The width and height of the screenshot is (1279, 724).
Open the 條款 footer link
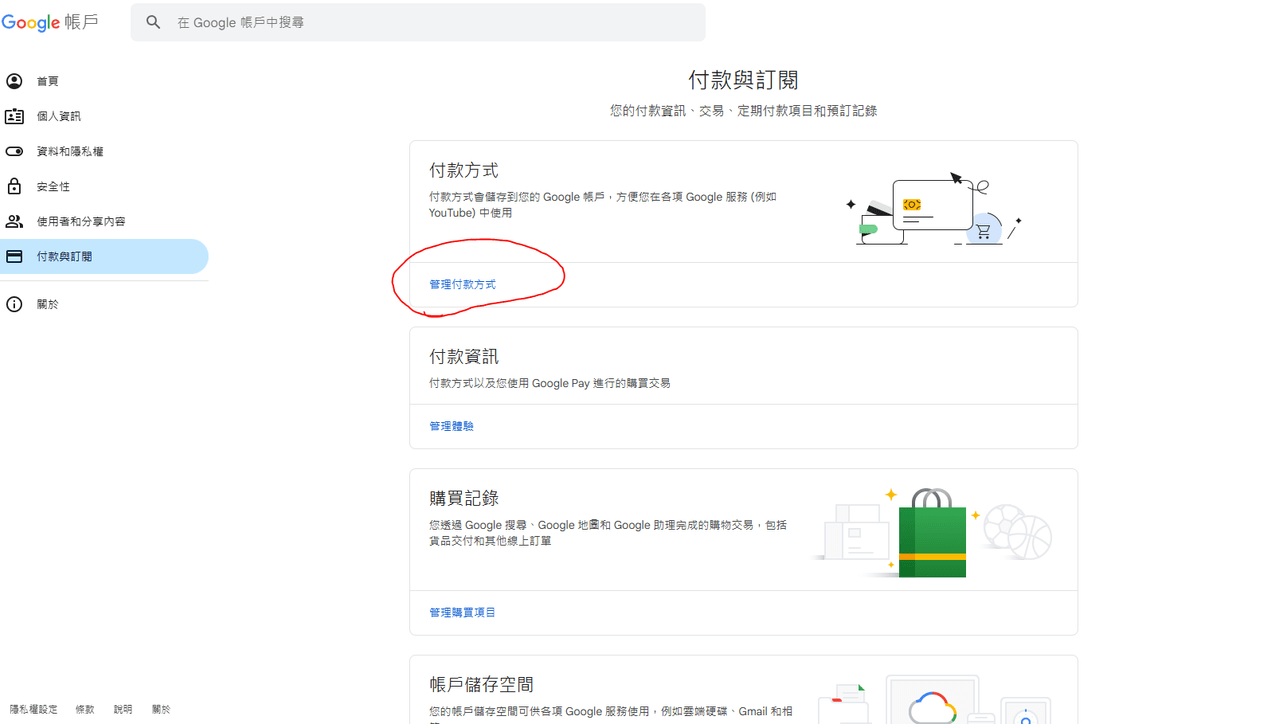(x=85, y=709)
